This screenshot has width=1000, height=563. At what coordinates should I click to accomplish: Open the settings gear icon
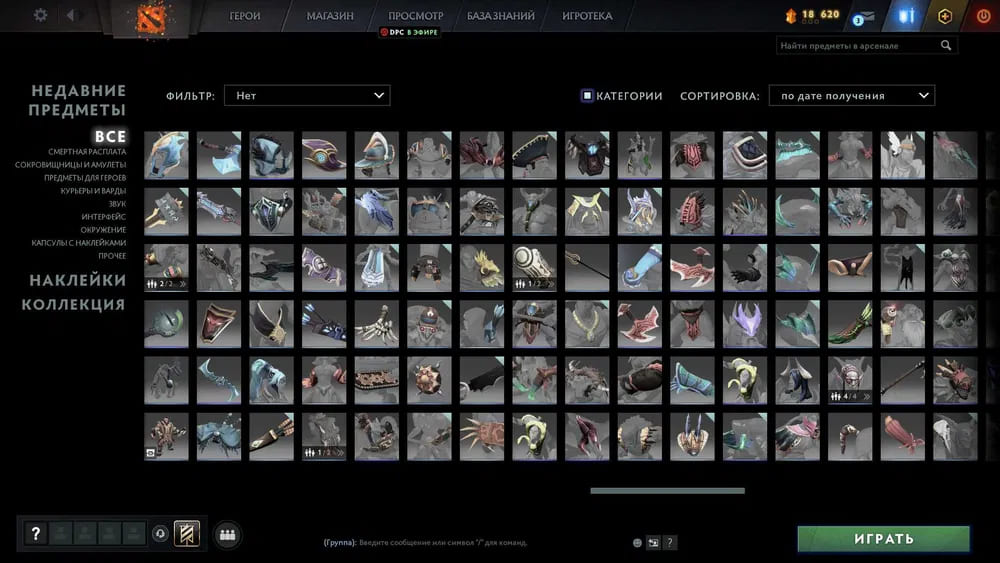(40, 15)
